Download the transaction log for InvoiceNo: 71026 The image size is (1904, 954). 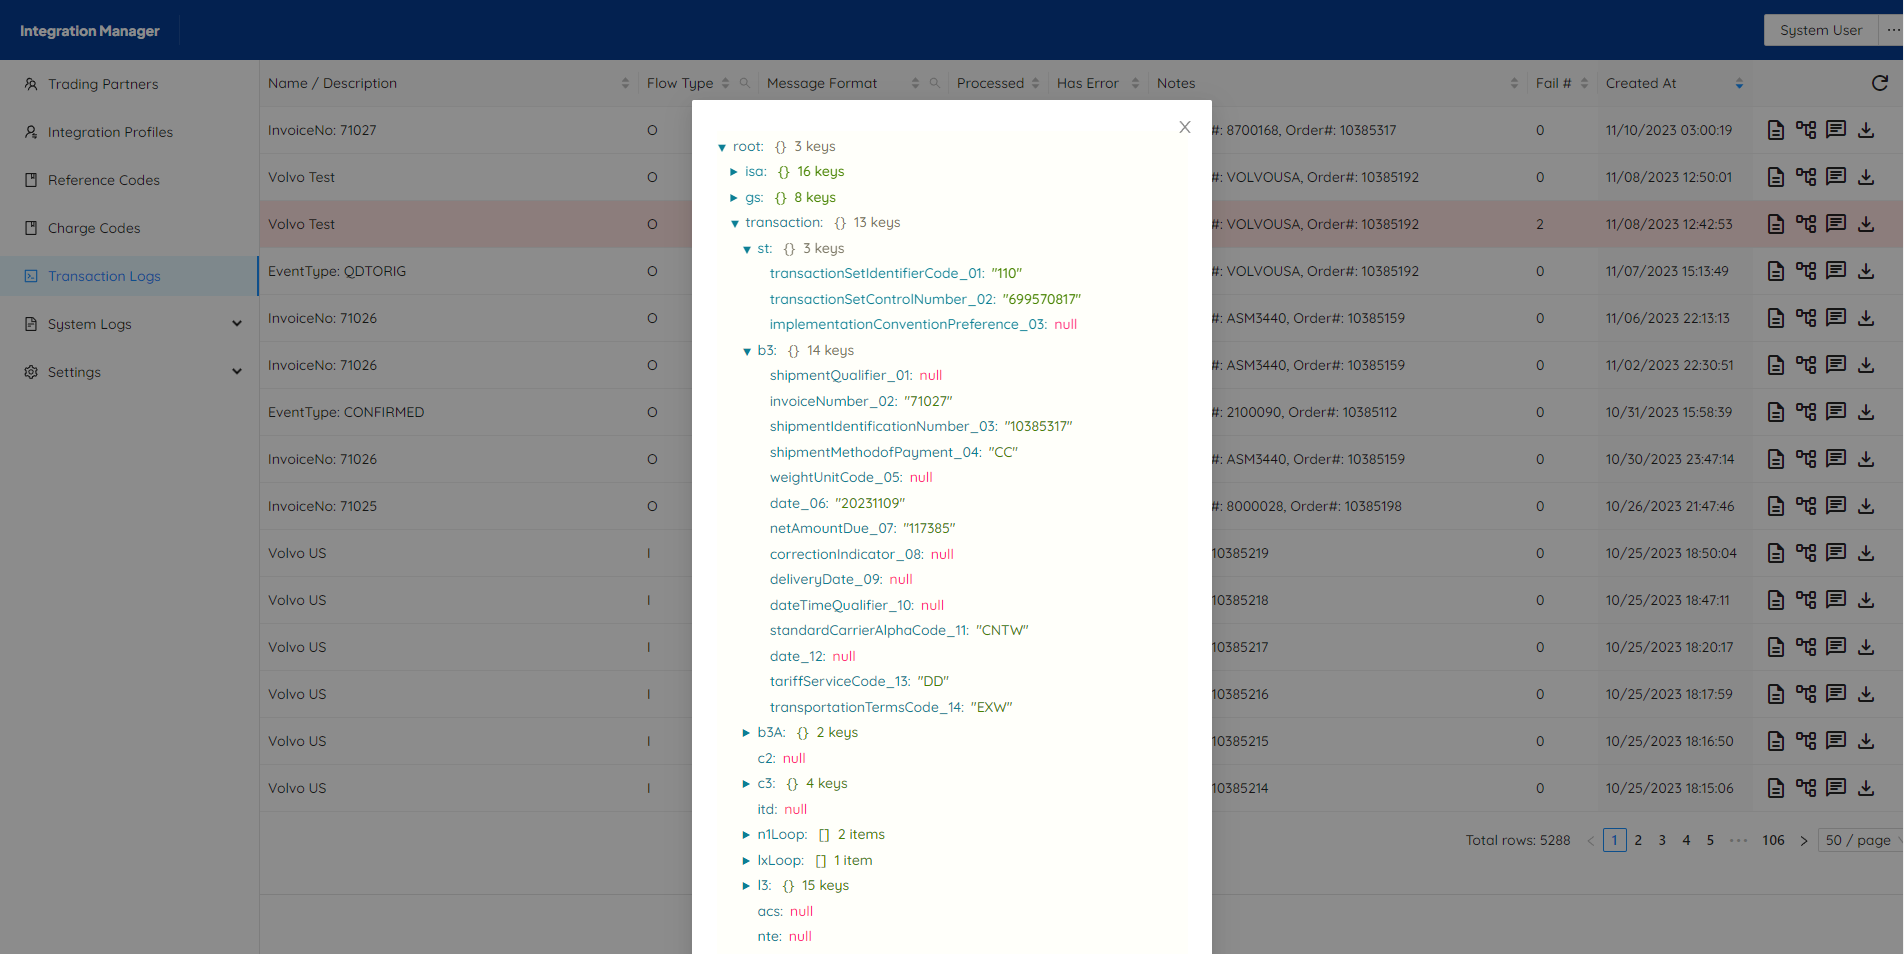click(x=1866, y=318)
